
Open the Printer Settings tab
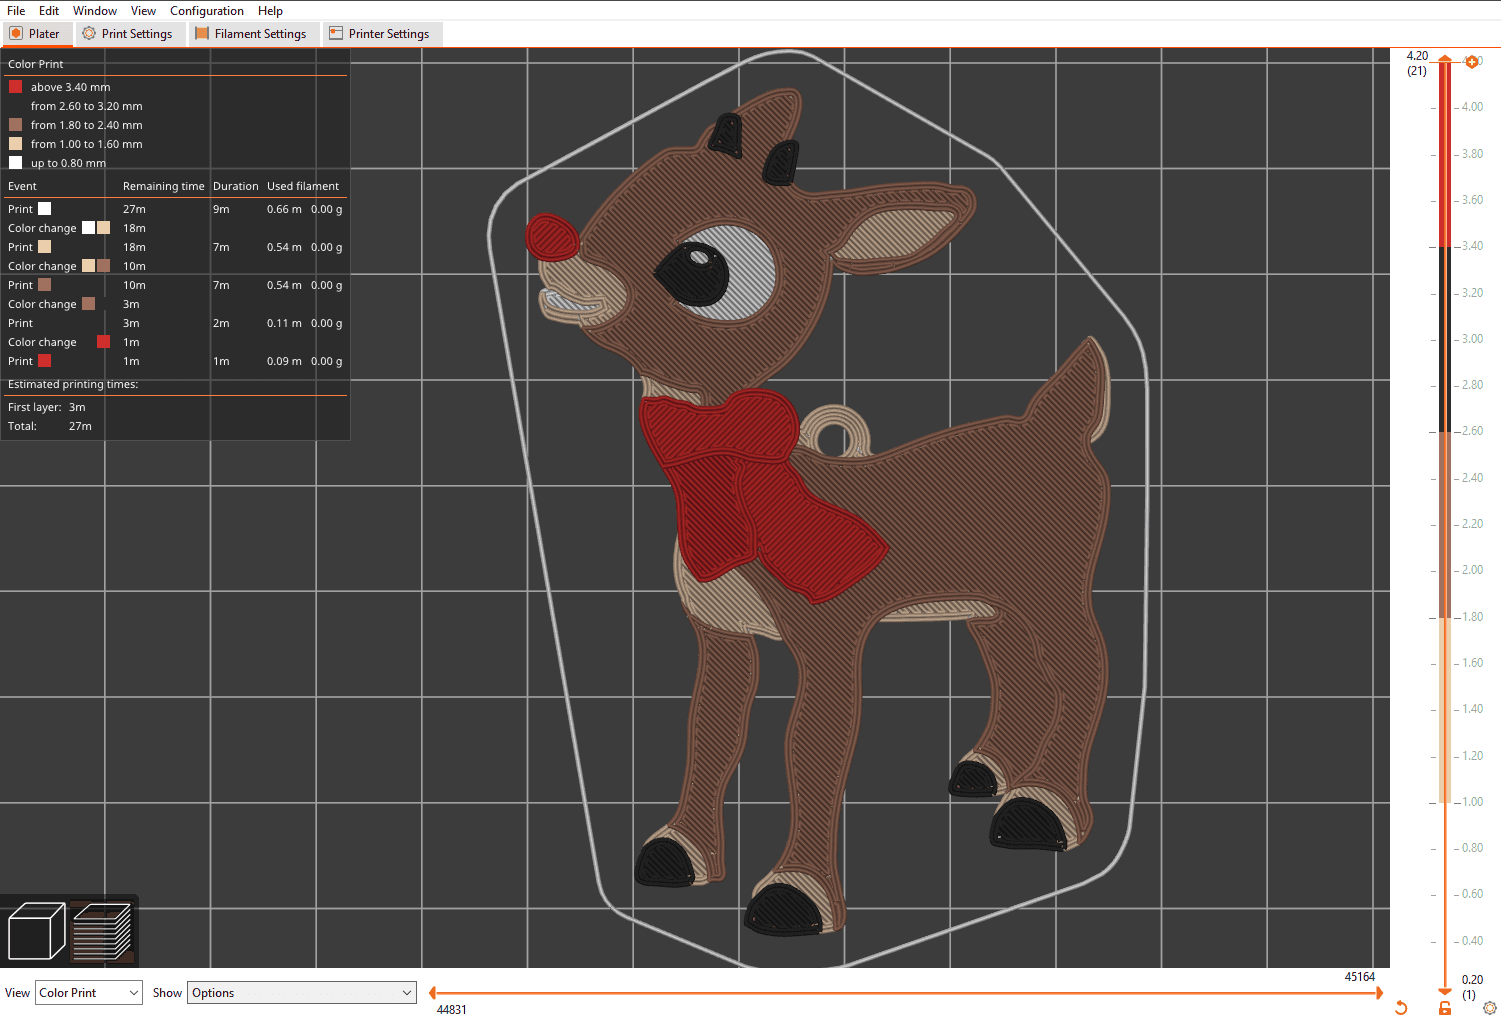(x=380, y=33)
